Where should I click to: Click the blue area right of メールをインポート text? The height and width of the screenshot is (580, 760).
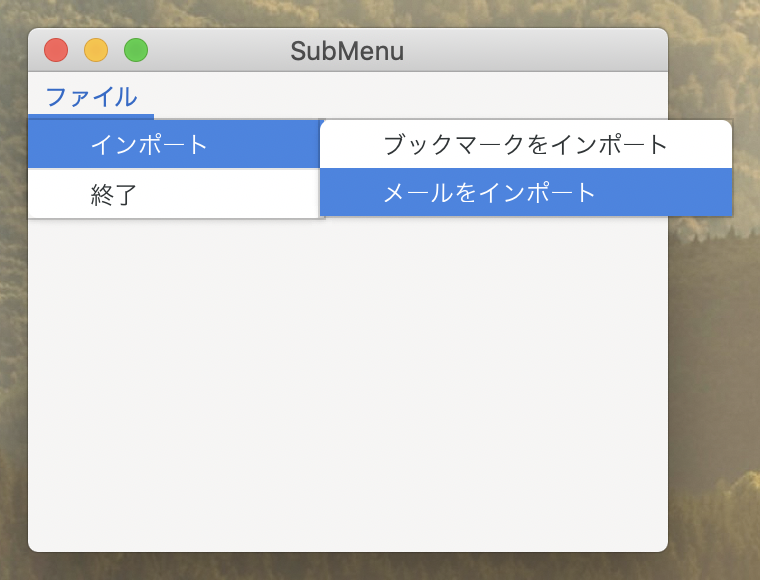pyautogui.click(x=663, y=192)
